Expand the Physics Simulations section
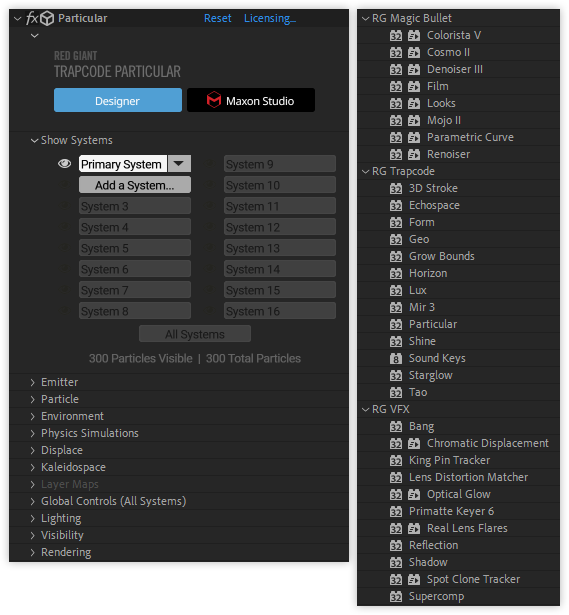The image size is (569, 615). [33, 433]
